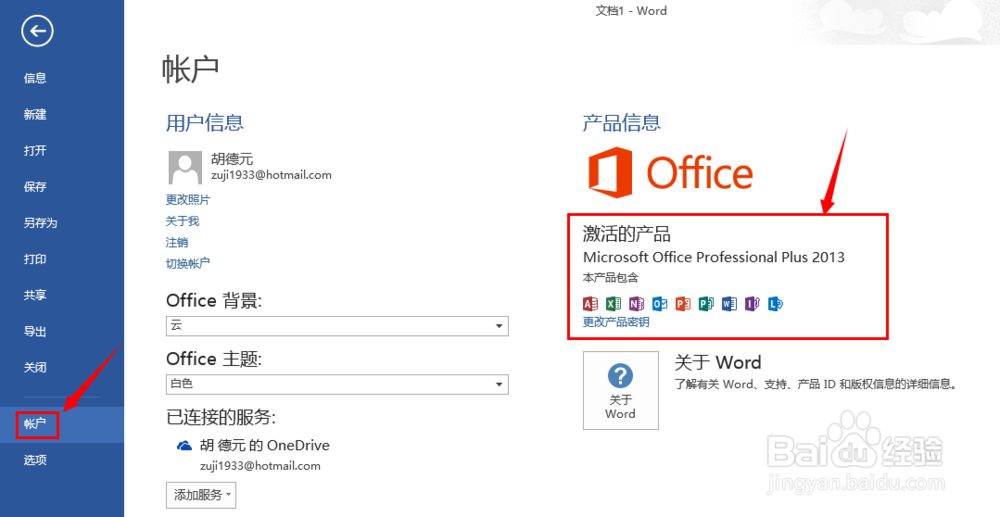Click the user name 胡德元
Screen dimensions: 1000x517
[x=232, y=159]
